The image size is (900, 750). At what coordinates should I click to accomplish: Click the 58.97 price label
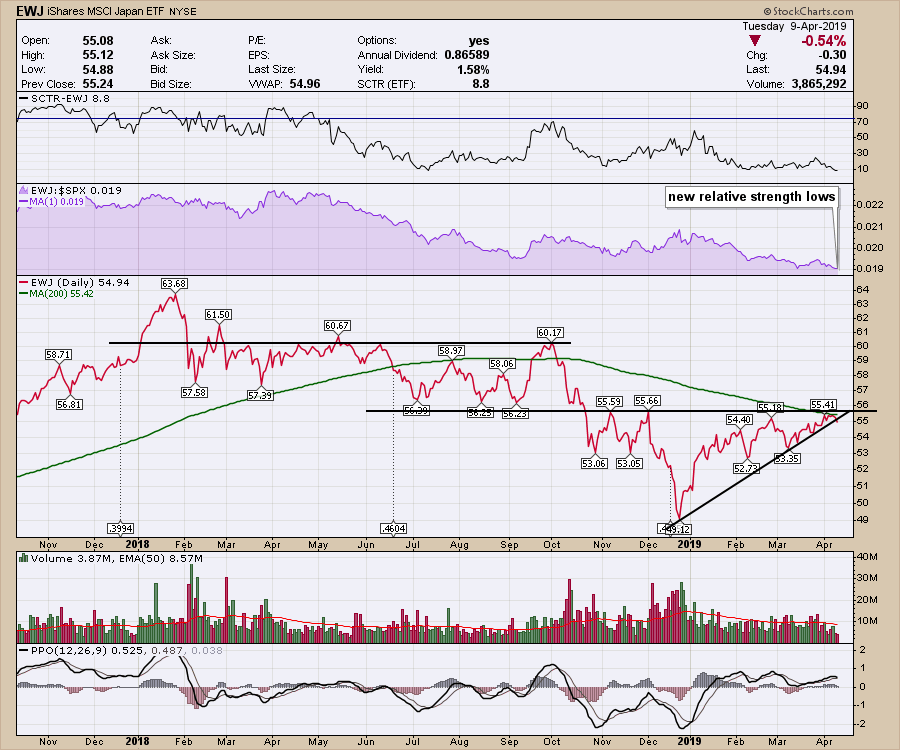coord(451,350)
